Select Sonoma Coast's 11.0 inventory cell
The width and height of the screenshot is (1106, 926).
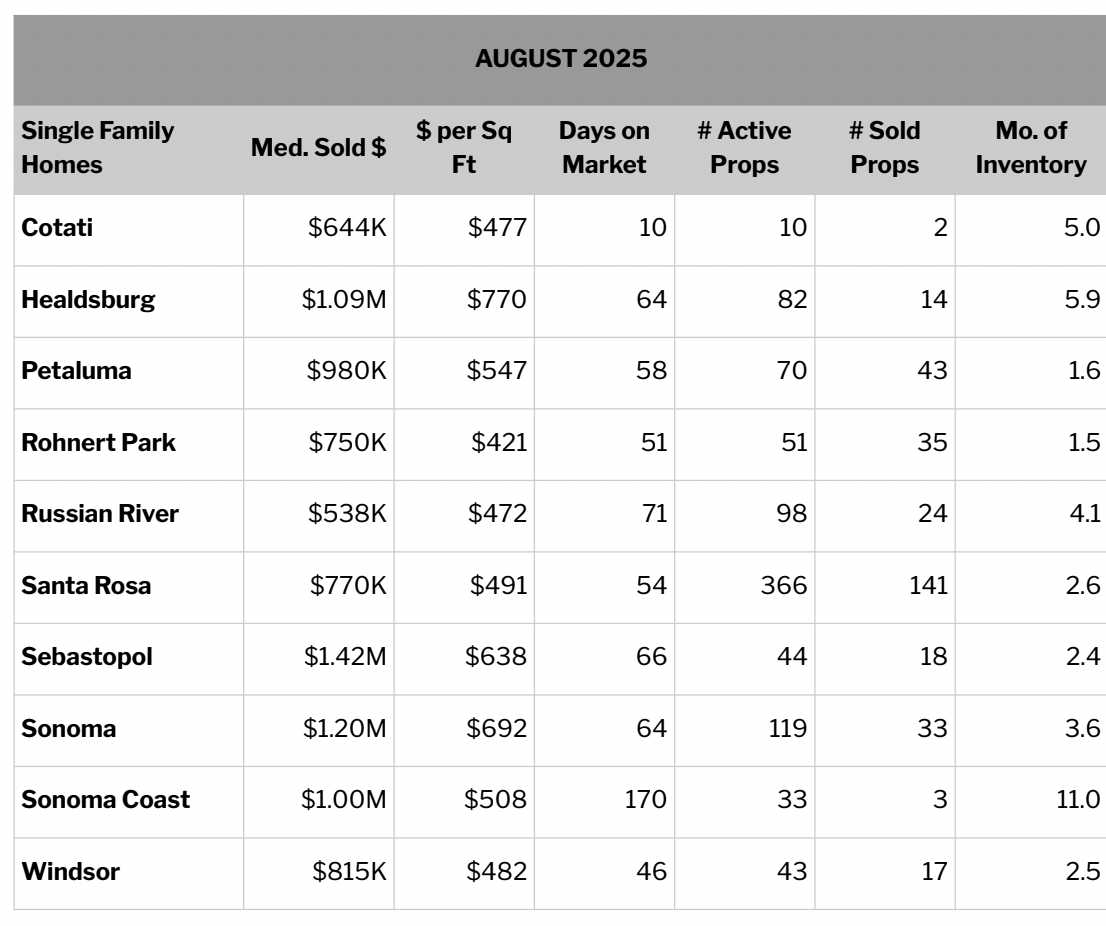pos(1064,800)
